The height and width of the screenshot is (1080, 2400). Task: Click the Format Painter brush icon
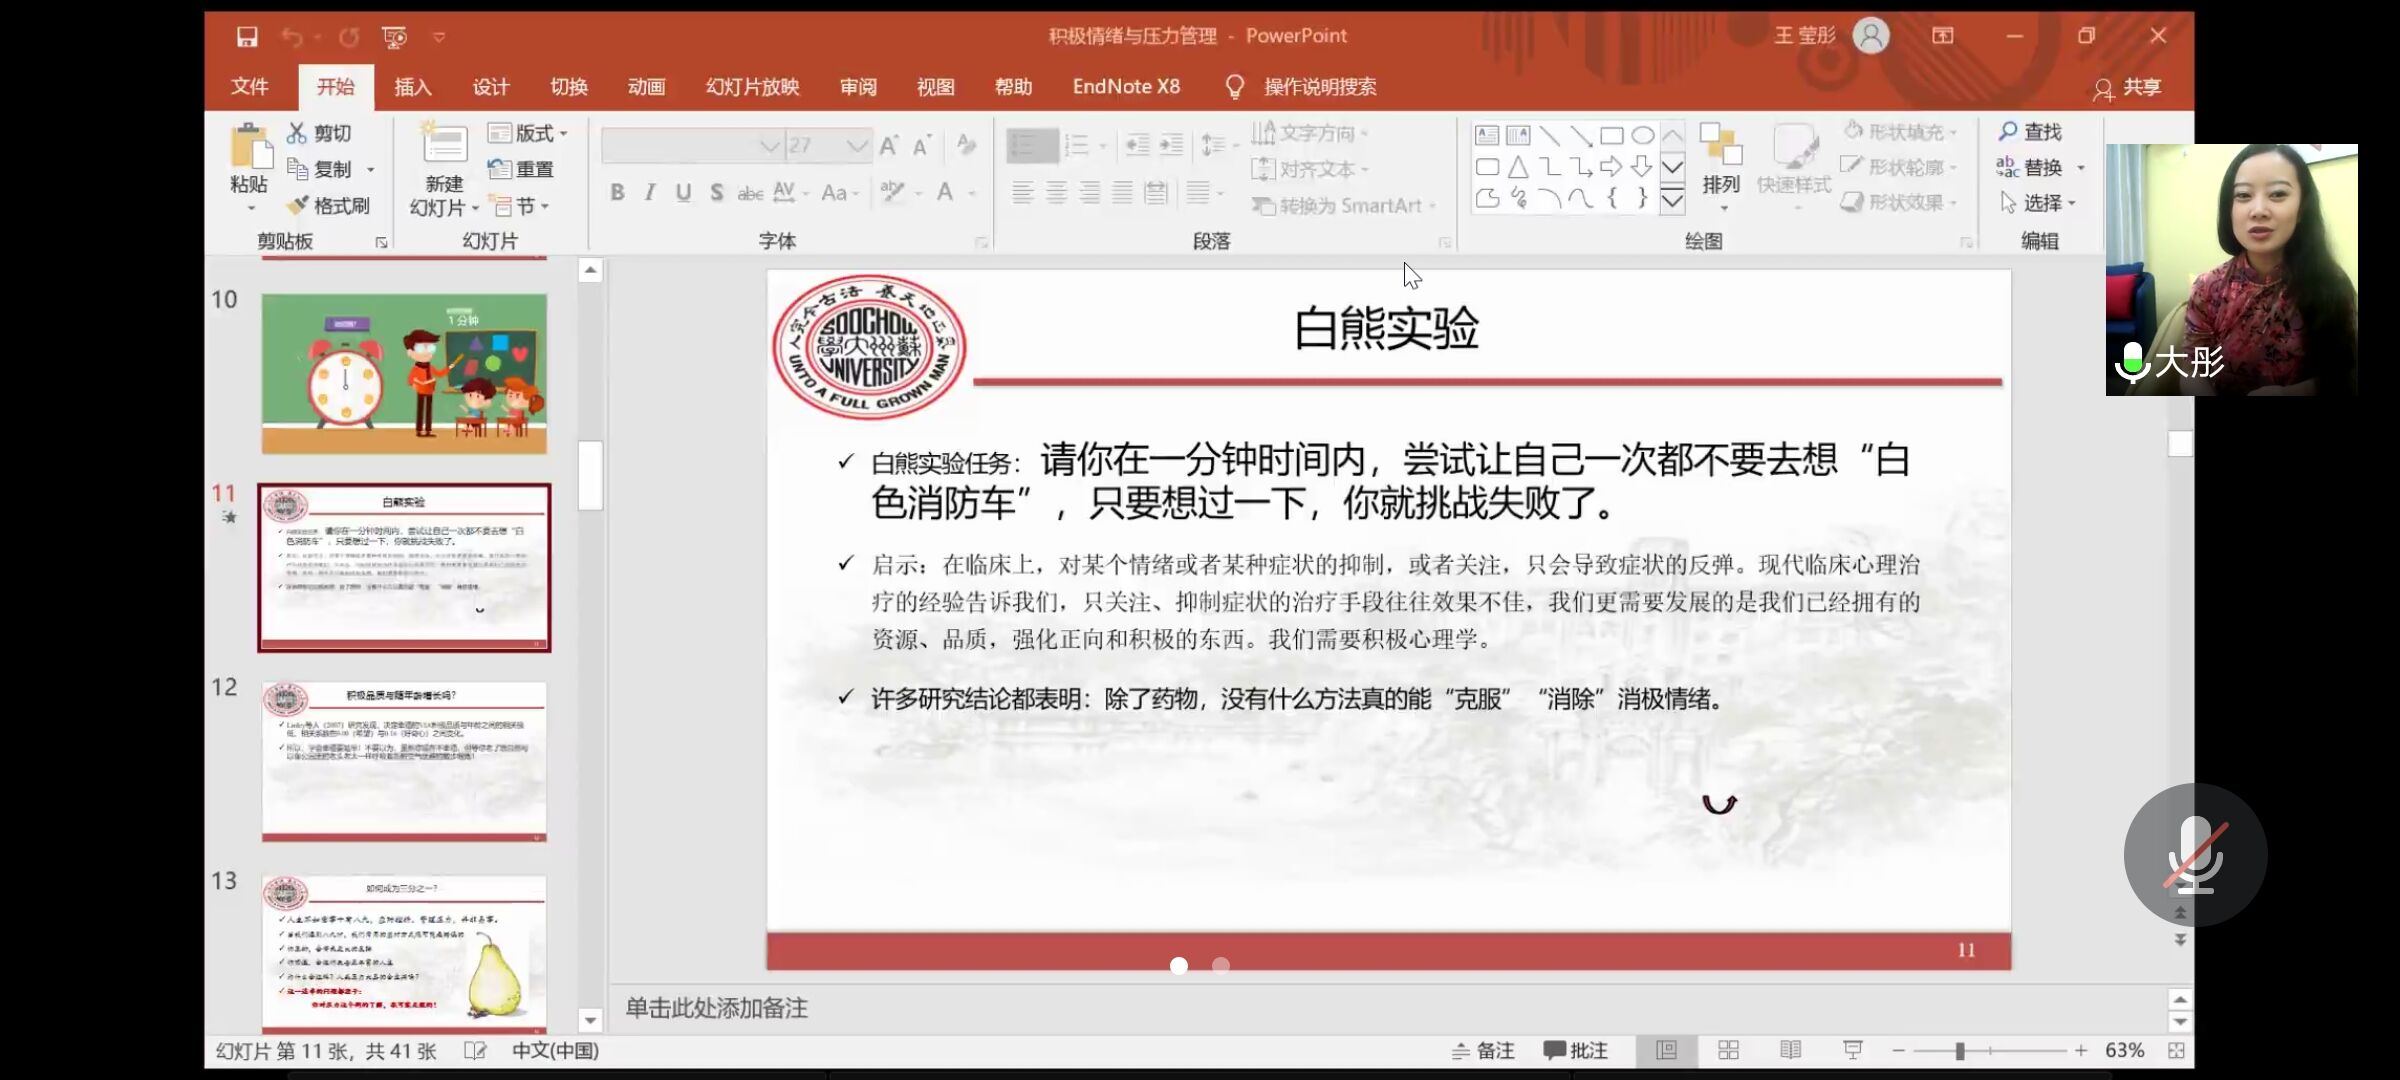click(297, 205)
